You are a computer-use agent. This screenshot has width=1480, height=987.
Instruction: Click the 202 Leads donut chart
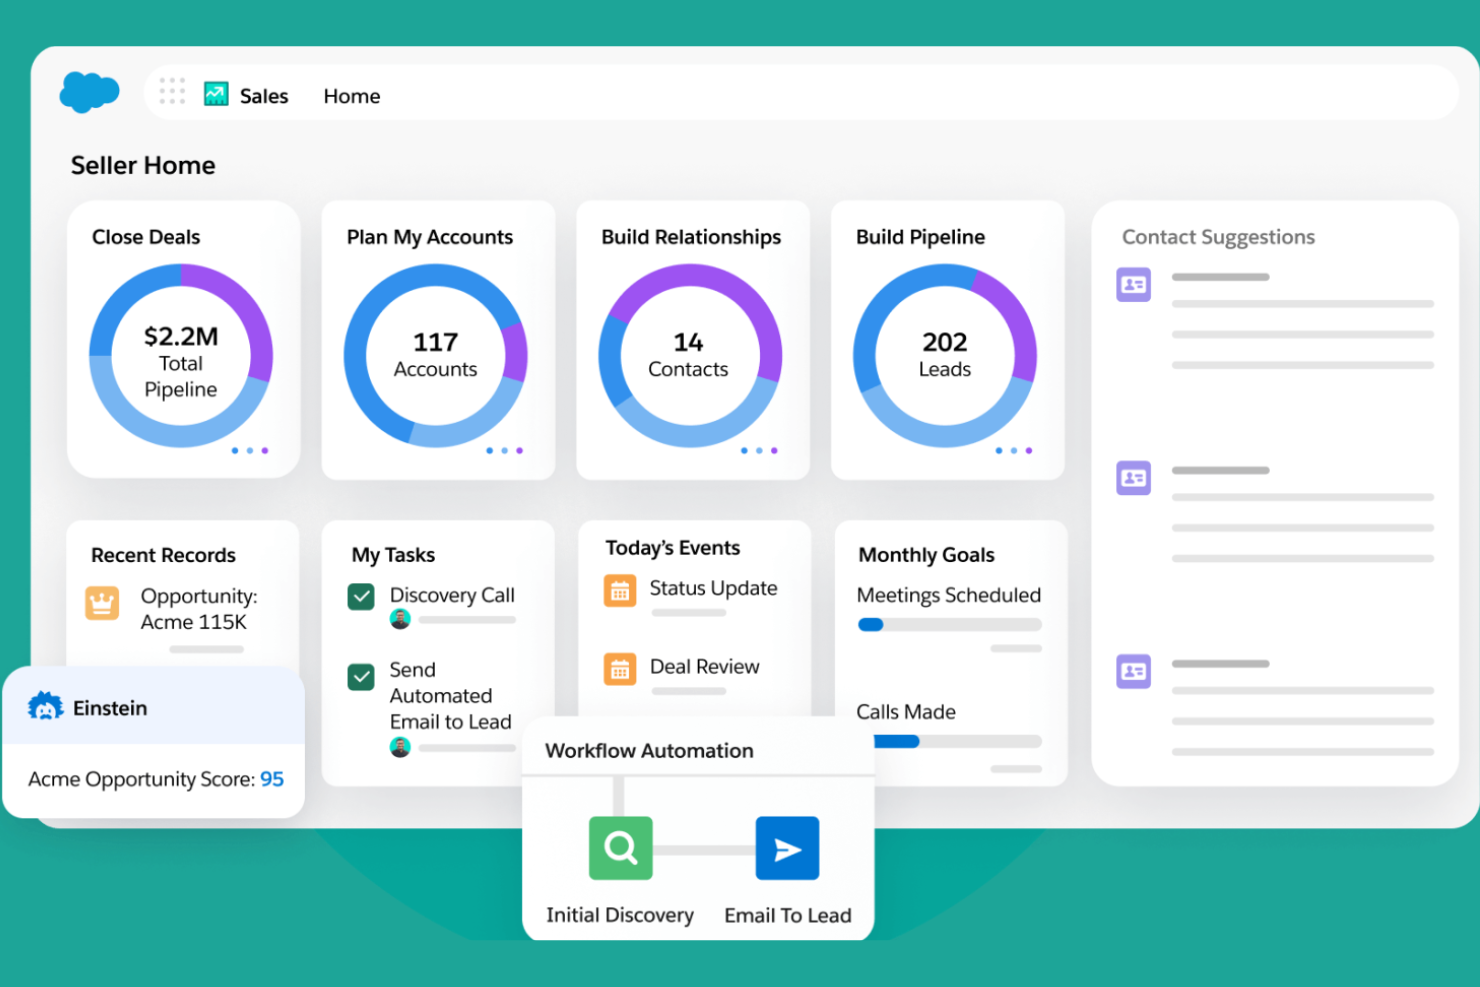click(x=945, y=355)
